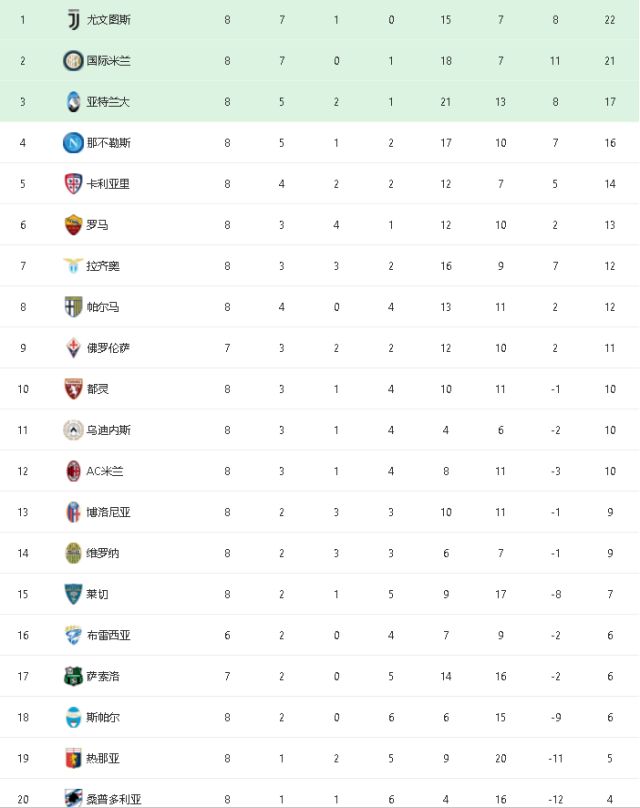This screenshot has height=808, width=640.
Task: Click the AC Milan crest icon
Action: (73, 471)
